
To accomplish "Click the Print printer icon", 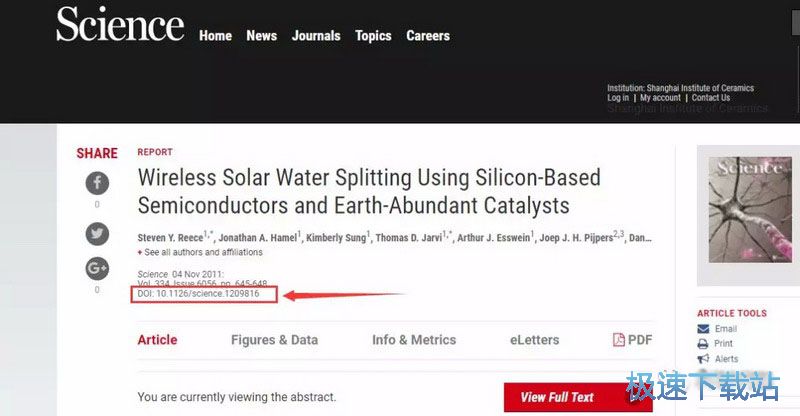I will click(703, 344).
